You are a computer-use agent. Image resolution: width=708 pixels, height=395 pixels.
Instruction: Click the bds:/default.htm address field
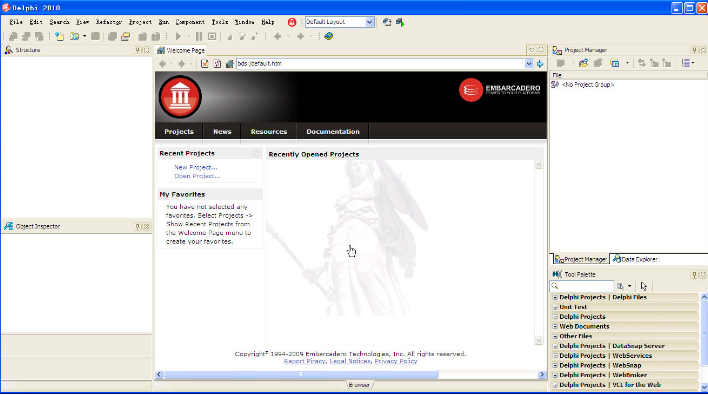(x=380, y=64)
